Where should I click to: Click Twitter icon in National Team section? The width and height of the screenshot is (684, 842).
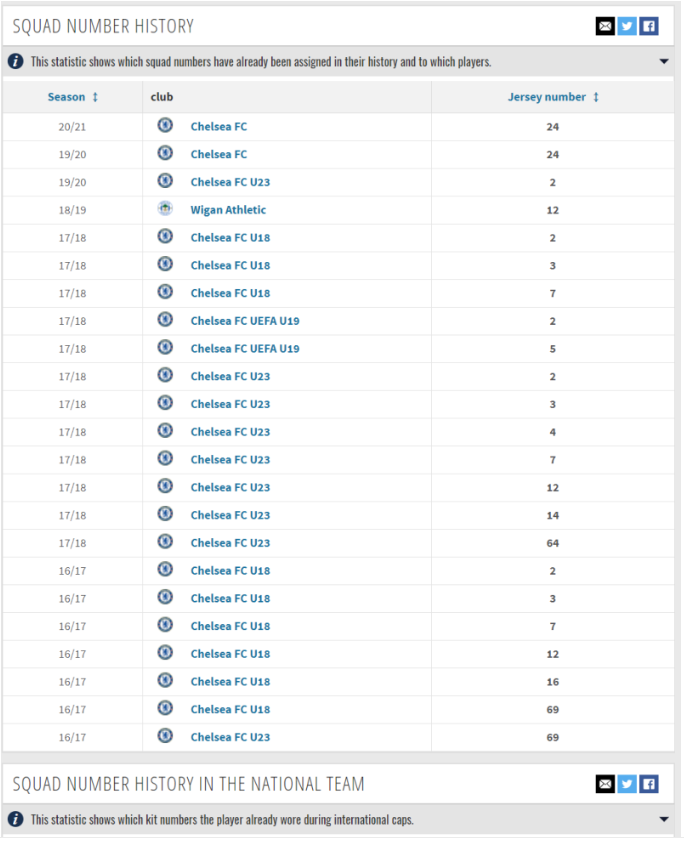coord(627,784)
